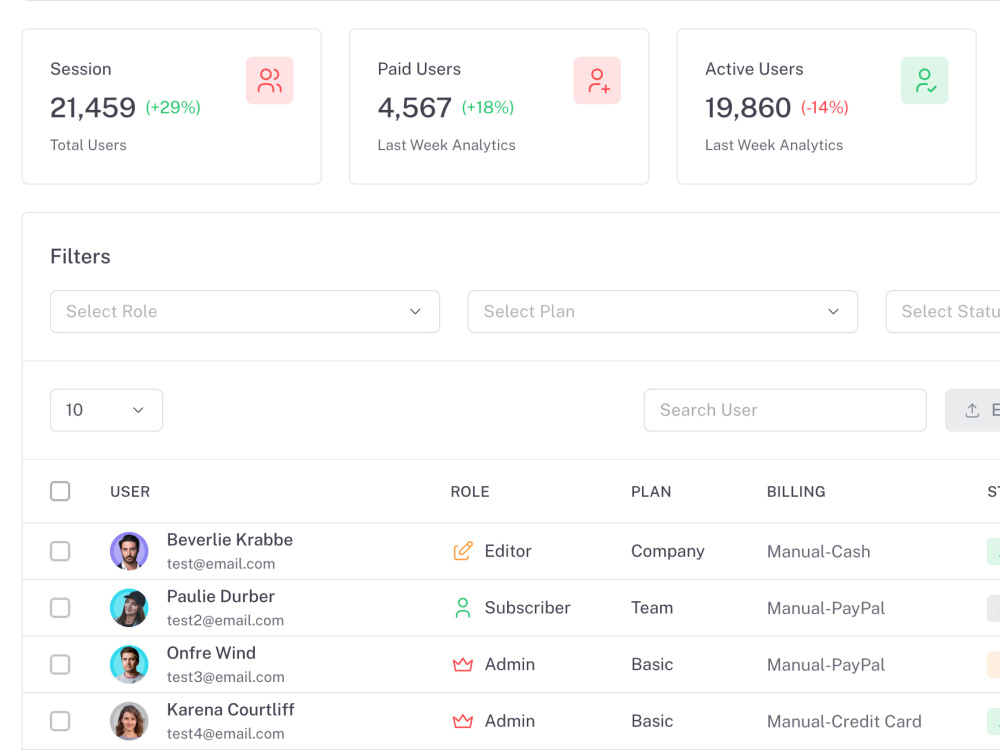Click the Manual-Credit Card billing cell
The width and height of the screenshot is (1000, 750).
(x=844, y=721)
